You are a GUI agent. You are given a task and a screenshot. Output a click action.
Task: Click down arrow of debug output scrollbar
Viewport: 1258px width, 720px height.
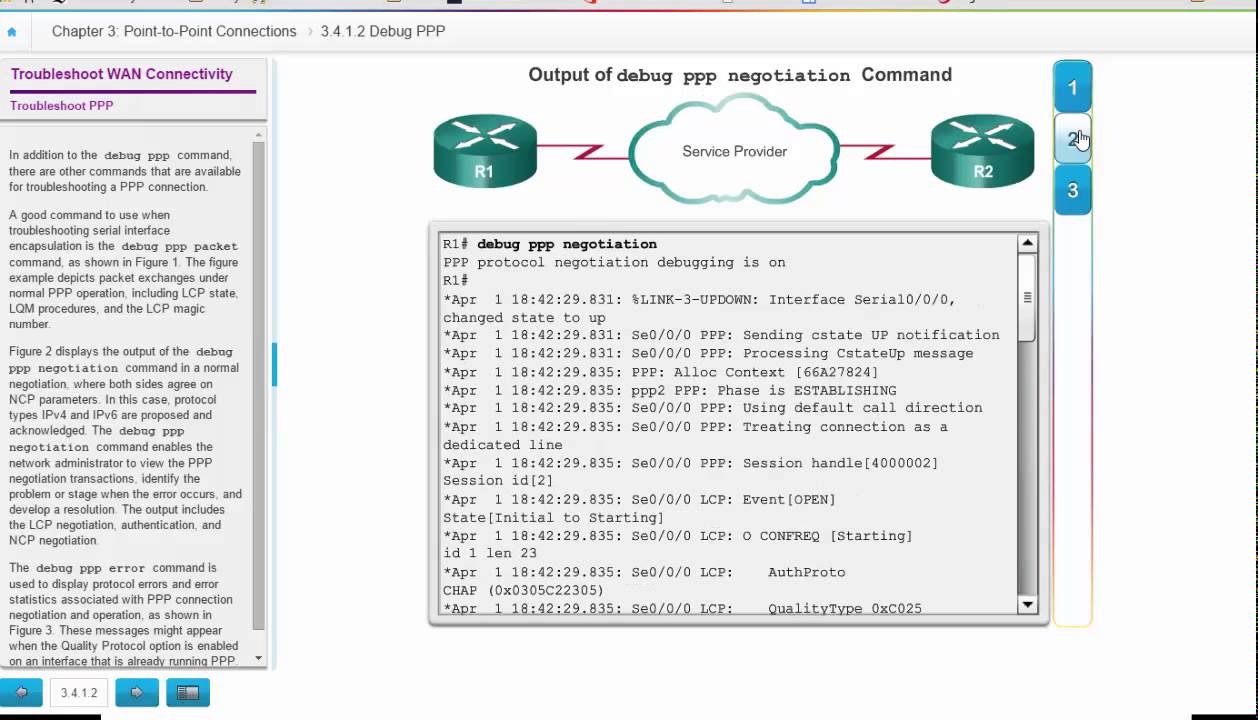[1027, 604]
